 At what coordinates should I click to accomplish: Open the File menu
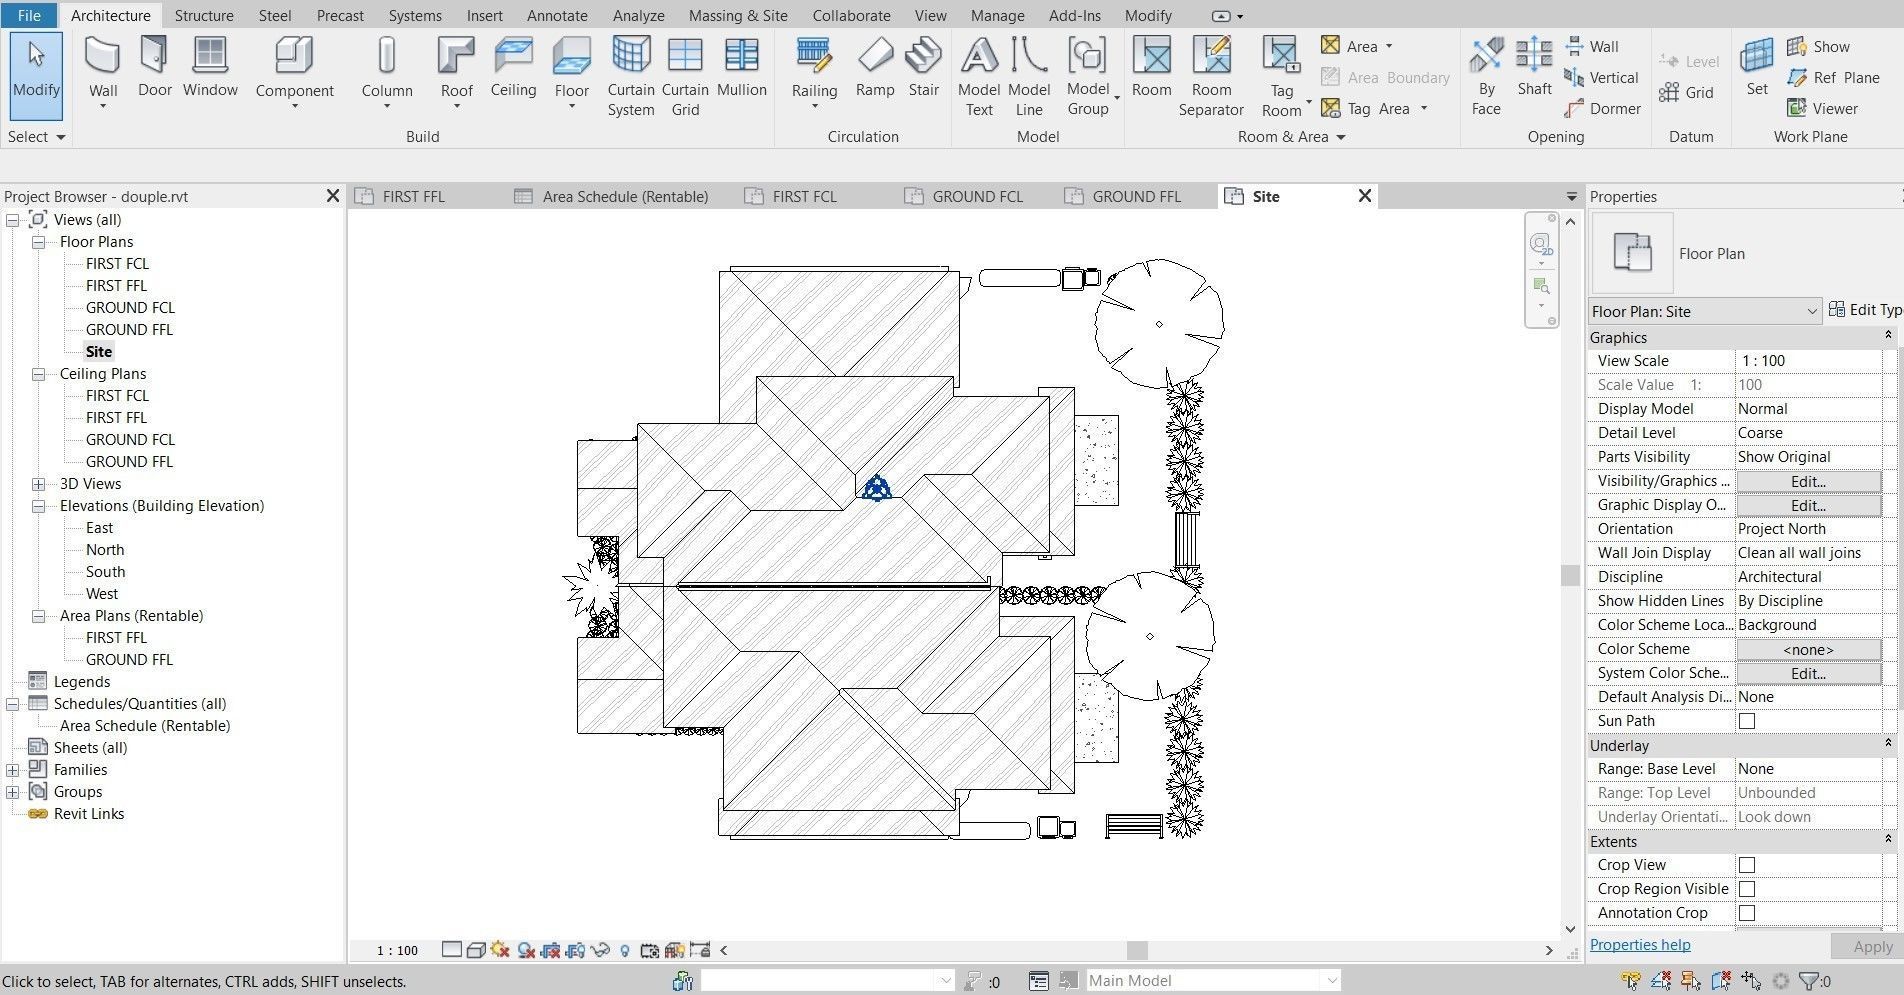pos(29,15)
